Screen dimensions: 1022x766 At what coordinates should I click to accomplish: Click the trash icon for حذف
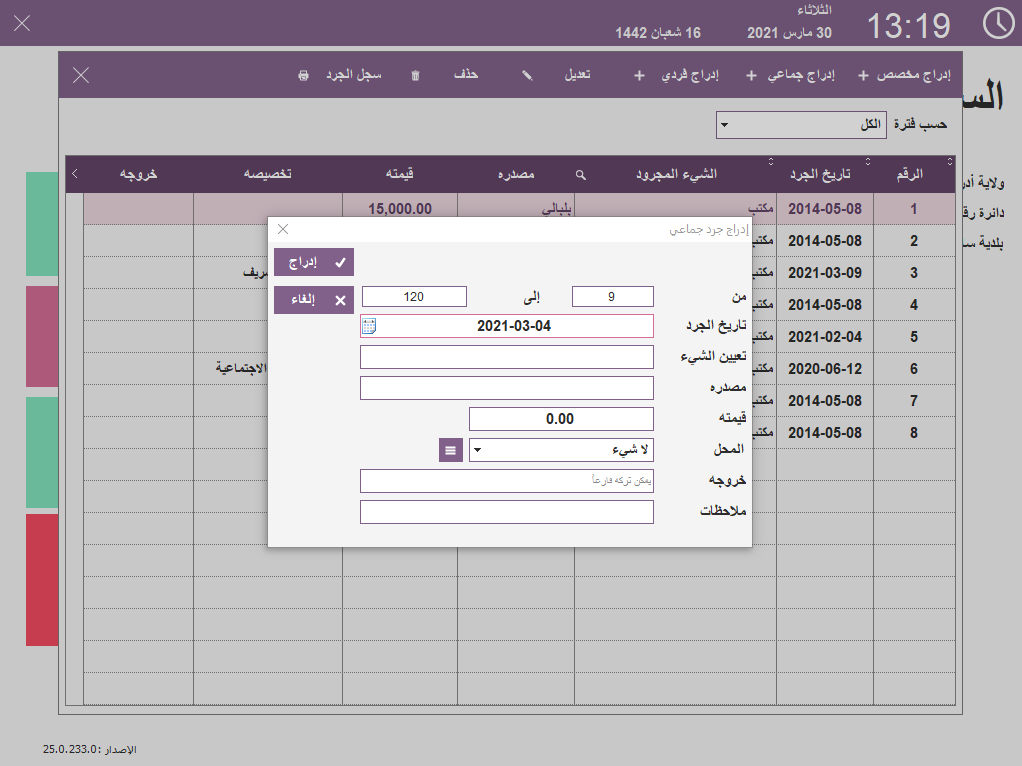415,76
